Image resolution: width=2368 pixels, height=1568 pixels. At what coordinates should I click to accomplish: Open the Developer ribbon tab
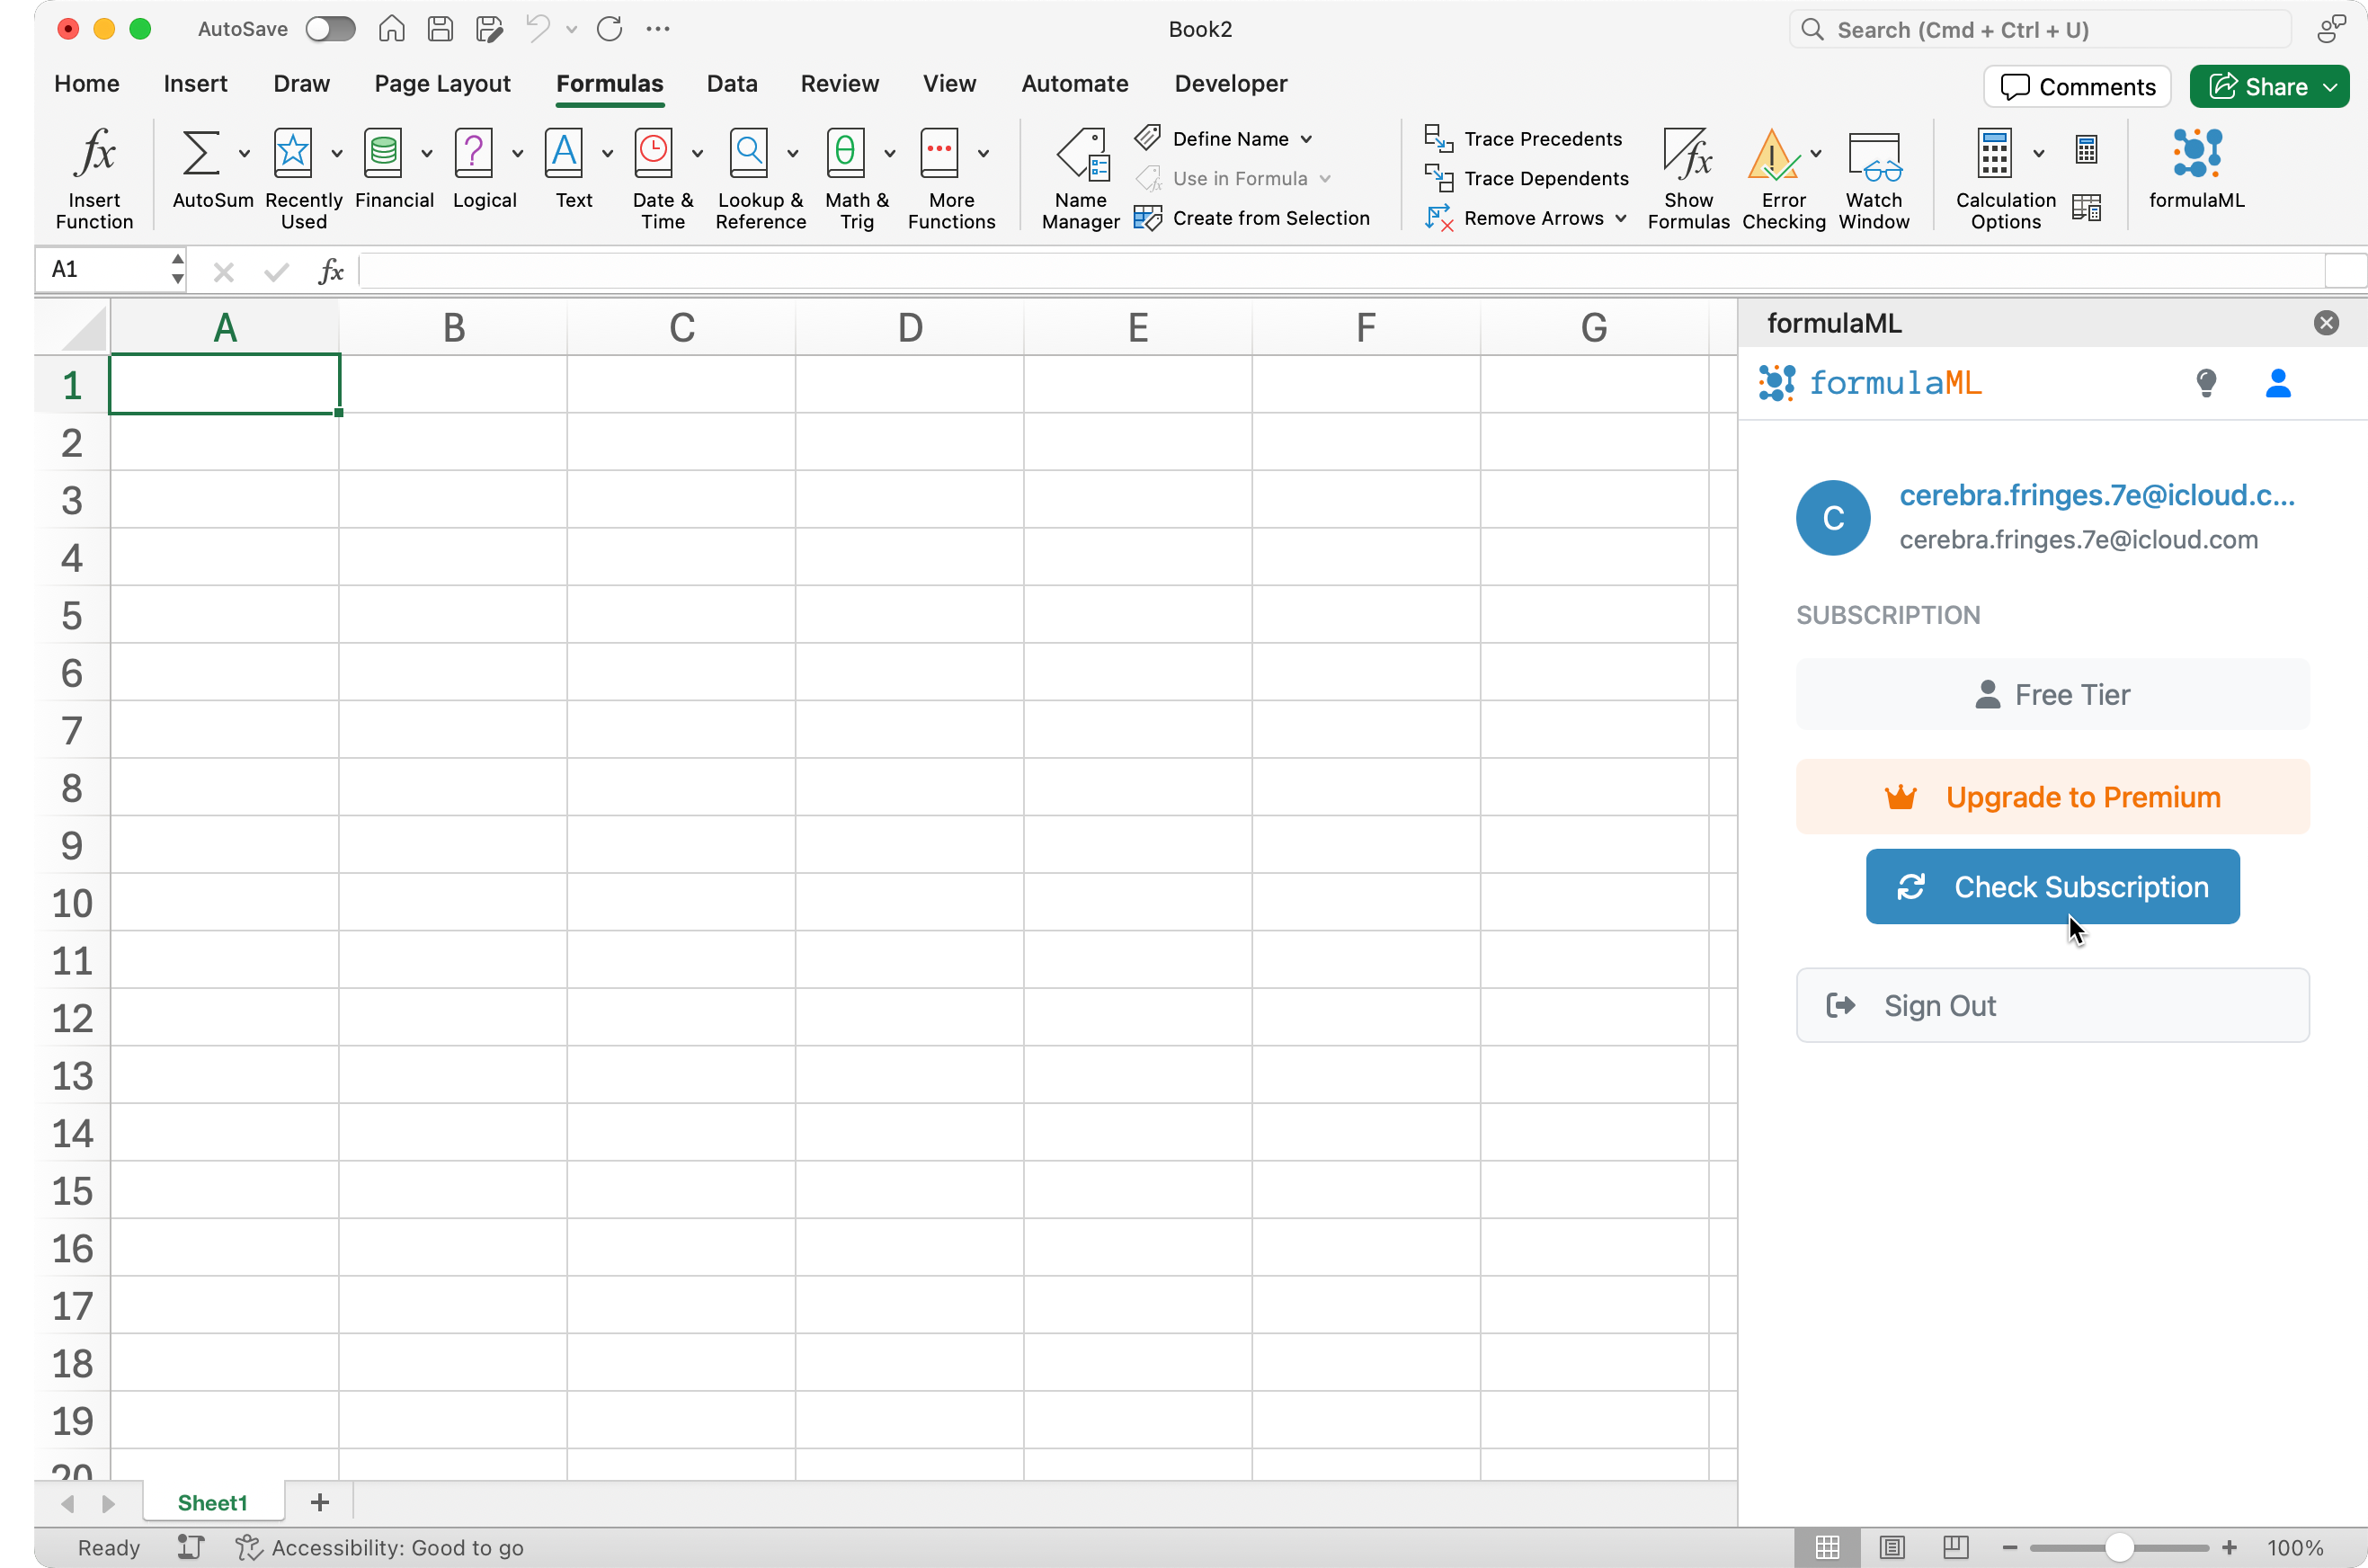click(1230, 84)
